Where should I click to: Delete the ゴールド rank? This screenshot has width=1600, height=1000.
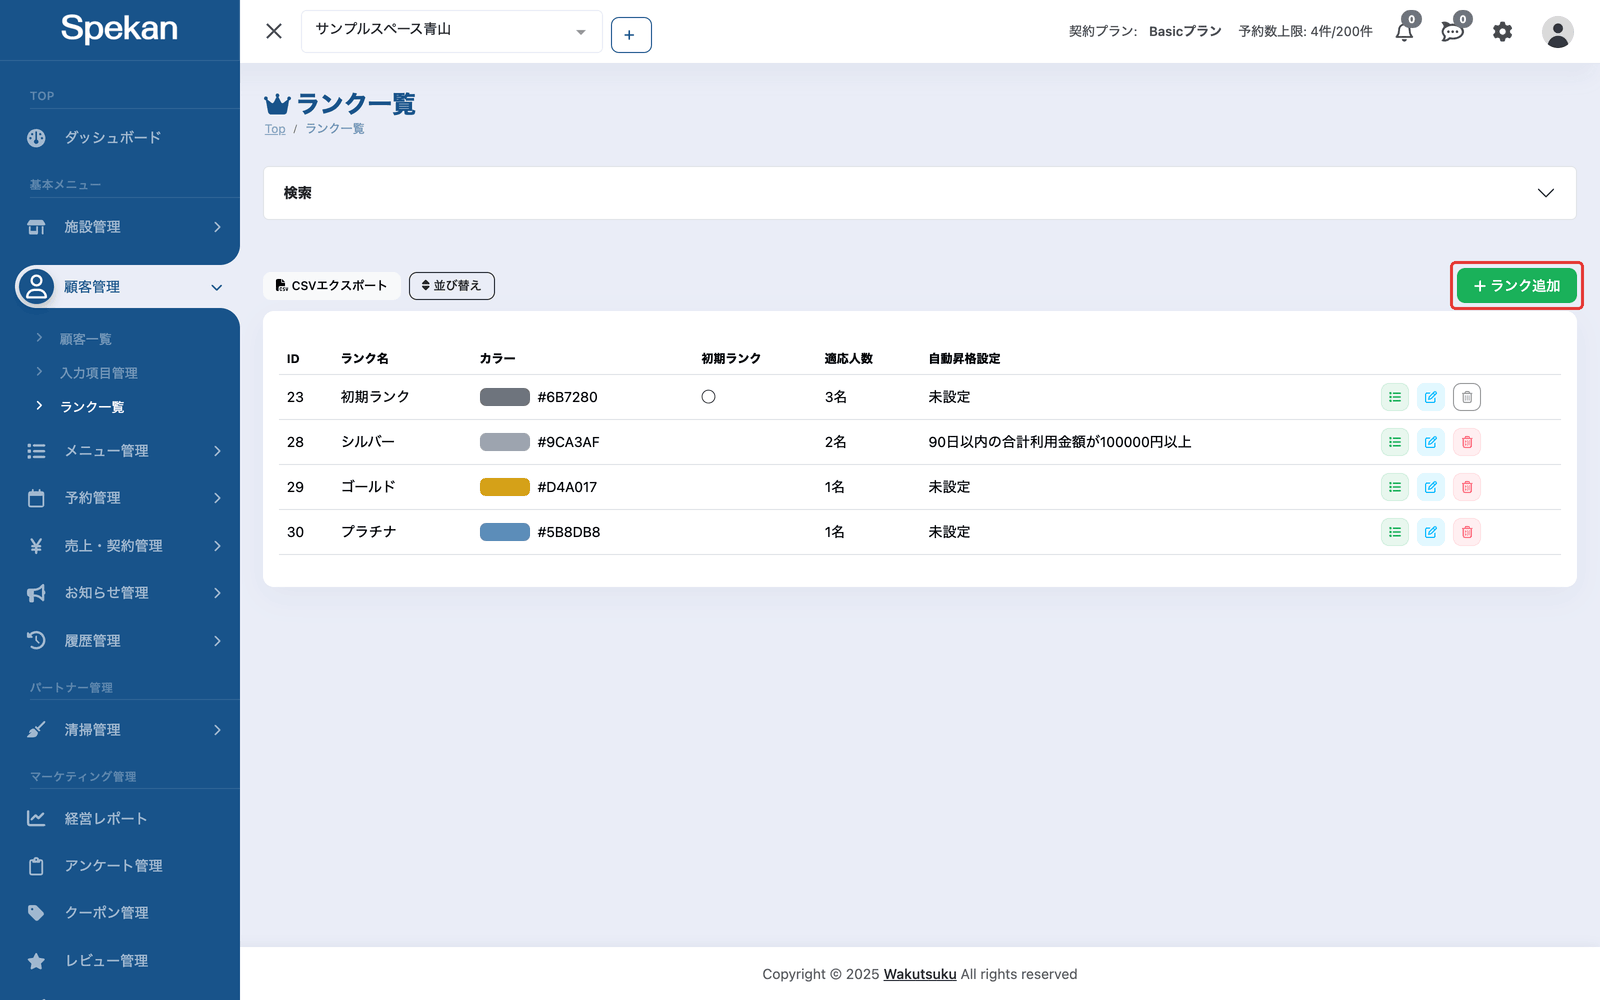pyautogui.click(x=1467, y=487)
